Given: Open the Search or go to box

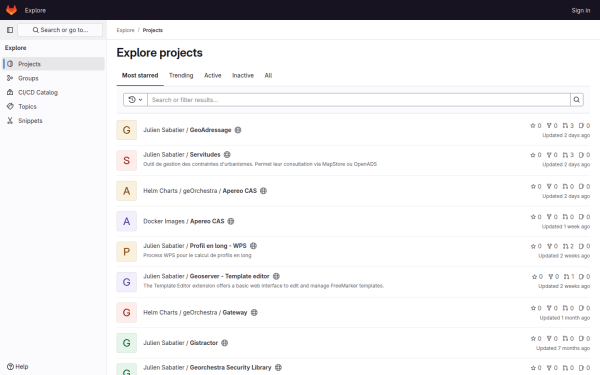Looking at the screenshot, I should pos(60,30).
